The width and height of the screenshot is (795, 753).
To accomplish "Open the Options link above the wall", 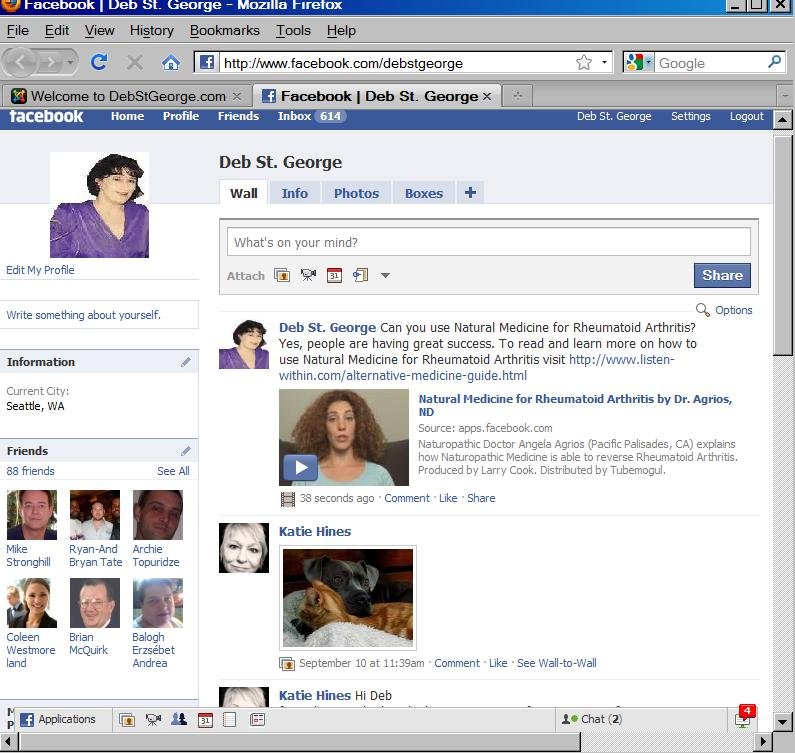I will 733,310.
